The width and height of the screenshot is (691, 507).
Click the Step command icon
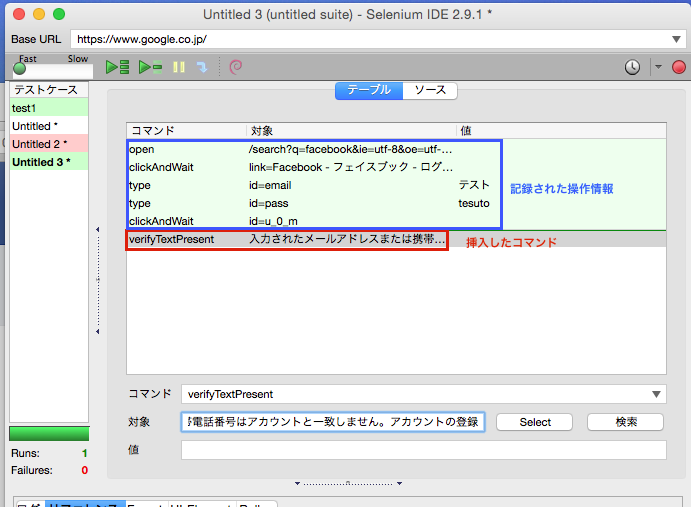pyautogui.click(x=202, y=68)
